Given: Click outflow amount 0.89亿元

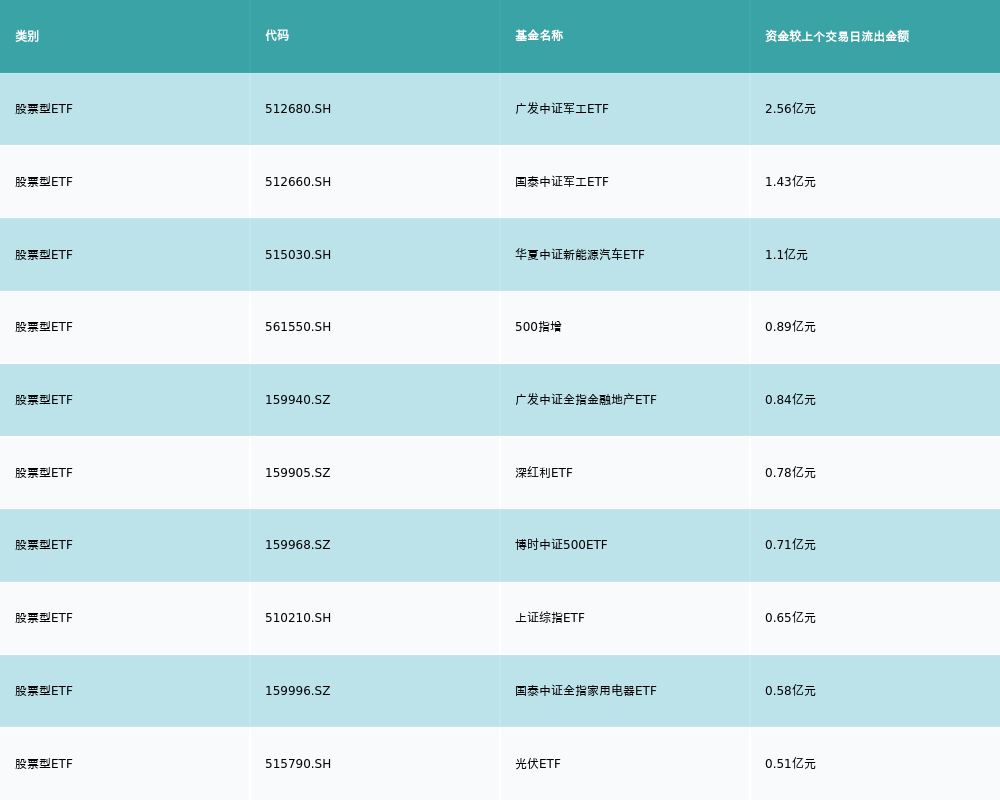Looking at the screenshot, I should click(x=790, y=327).
